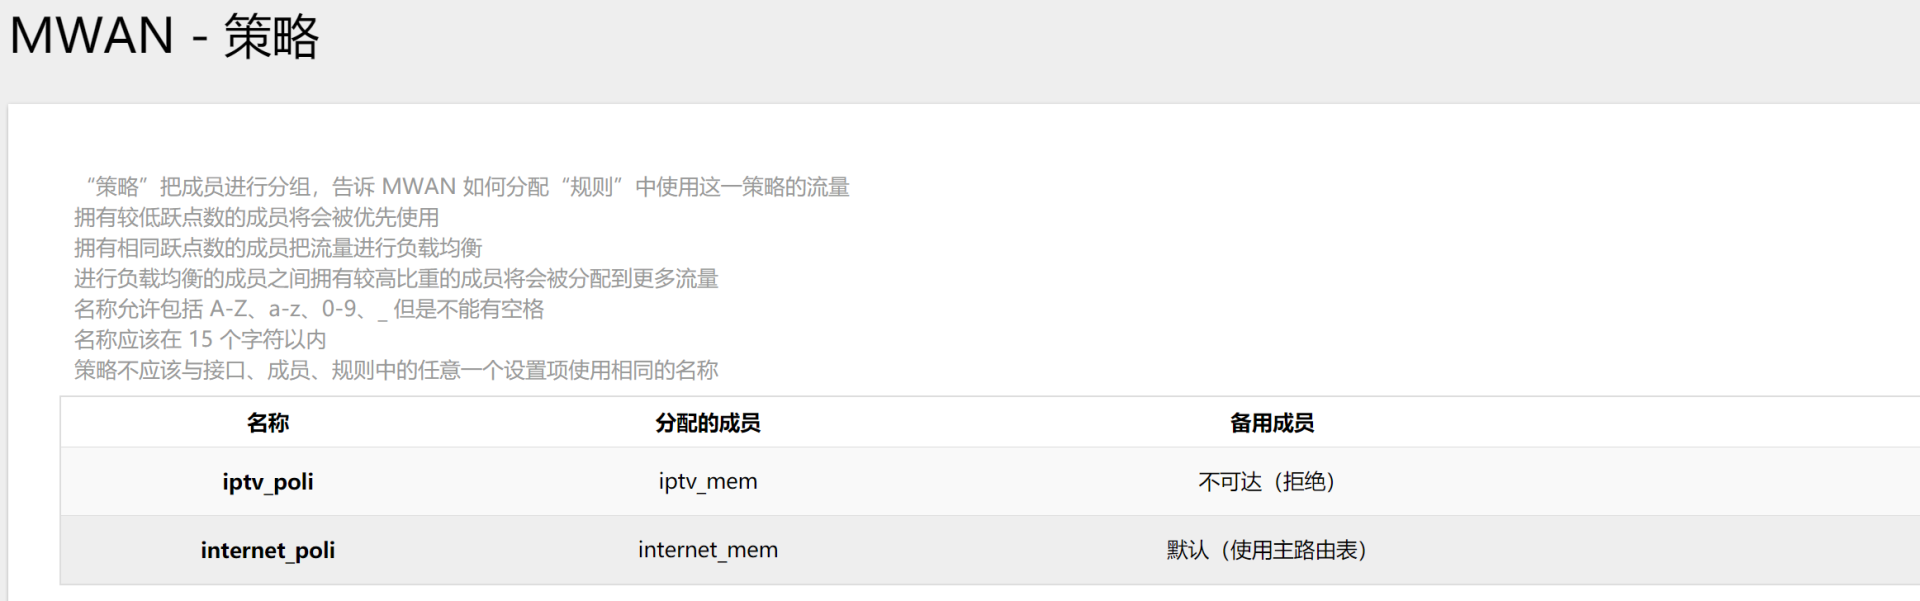Click the 15-character name limit note

(200, 340)
